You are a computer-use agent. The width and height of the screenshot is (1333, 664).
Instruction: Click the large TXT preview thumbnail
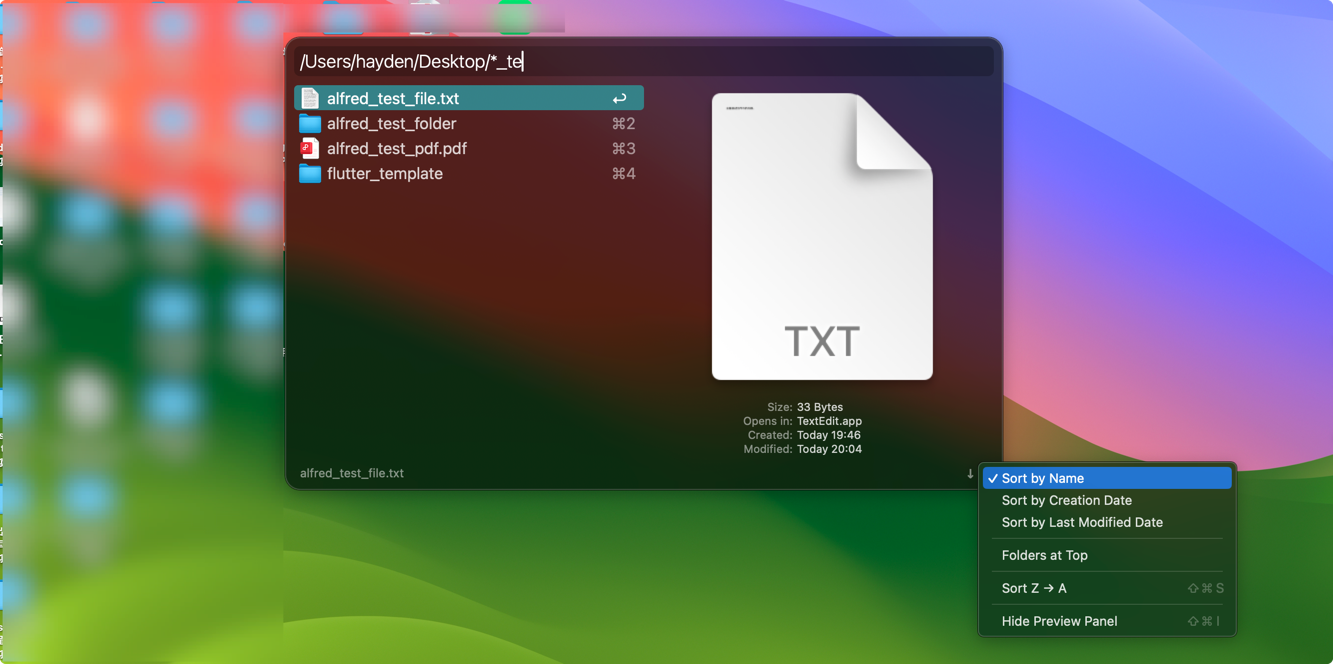tap(822, 237)
